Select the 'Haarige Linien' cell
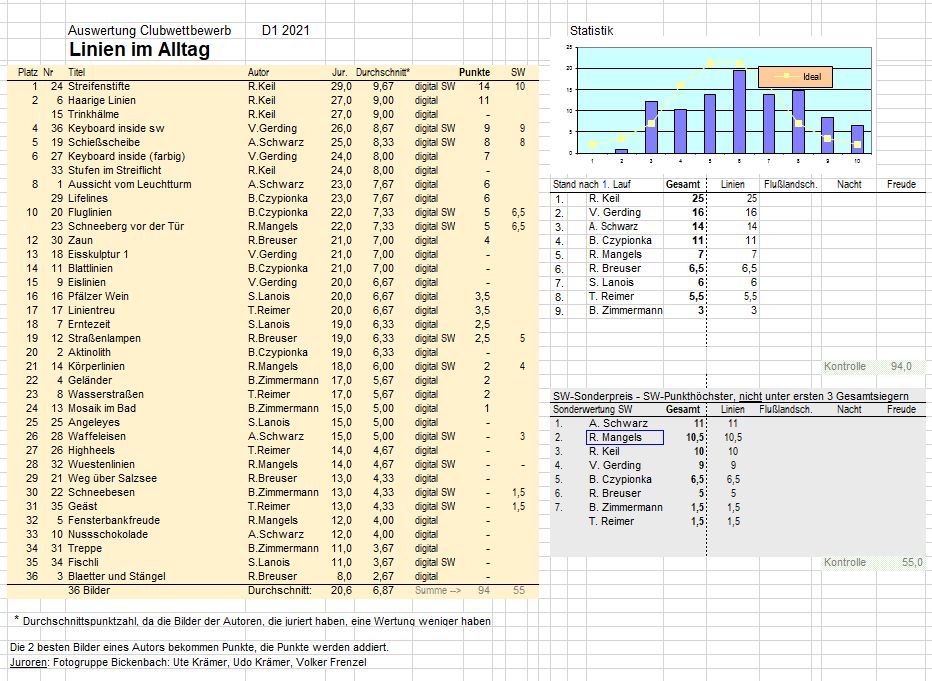The height and width of the screenshot is (681, 932). tap(102, 100)
